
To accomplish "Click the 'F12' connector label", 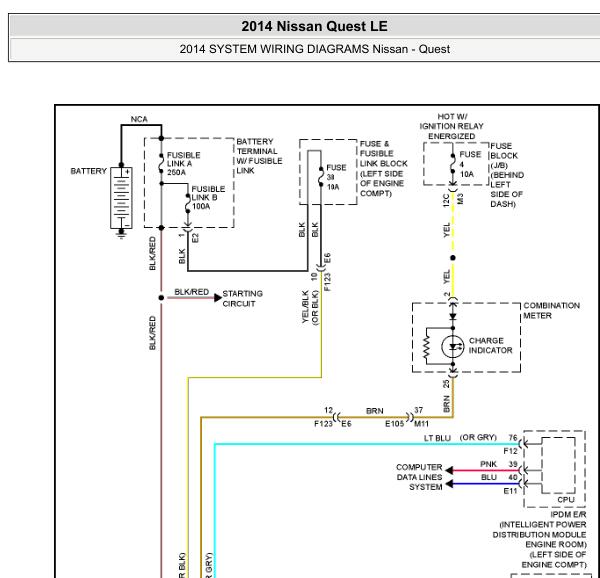I will click(510, 451).
